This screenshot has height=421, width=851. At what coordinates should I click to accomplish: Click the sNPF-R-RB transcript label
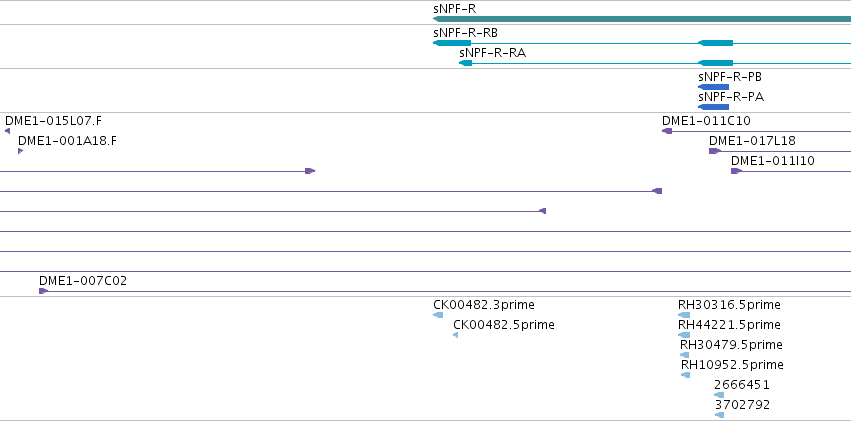tap(465, 33)
